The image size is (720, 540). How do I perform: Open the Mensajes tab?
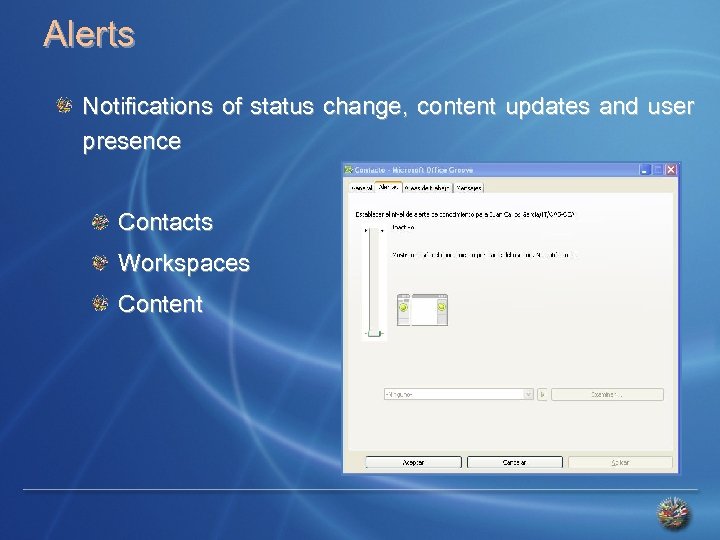point(469,188)
